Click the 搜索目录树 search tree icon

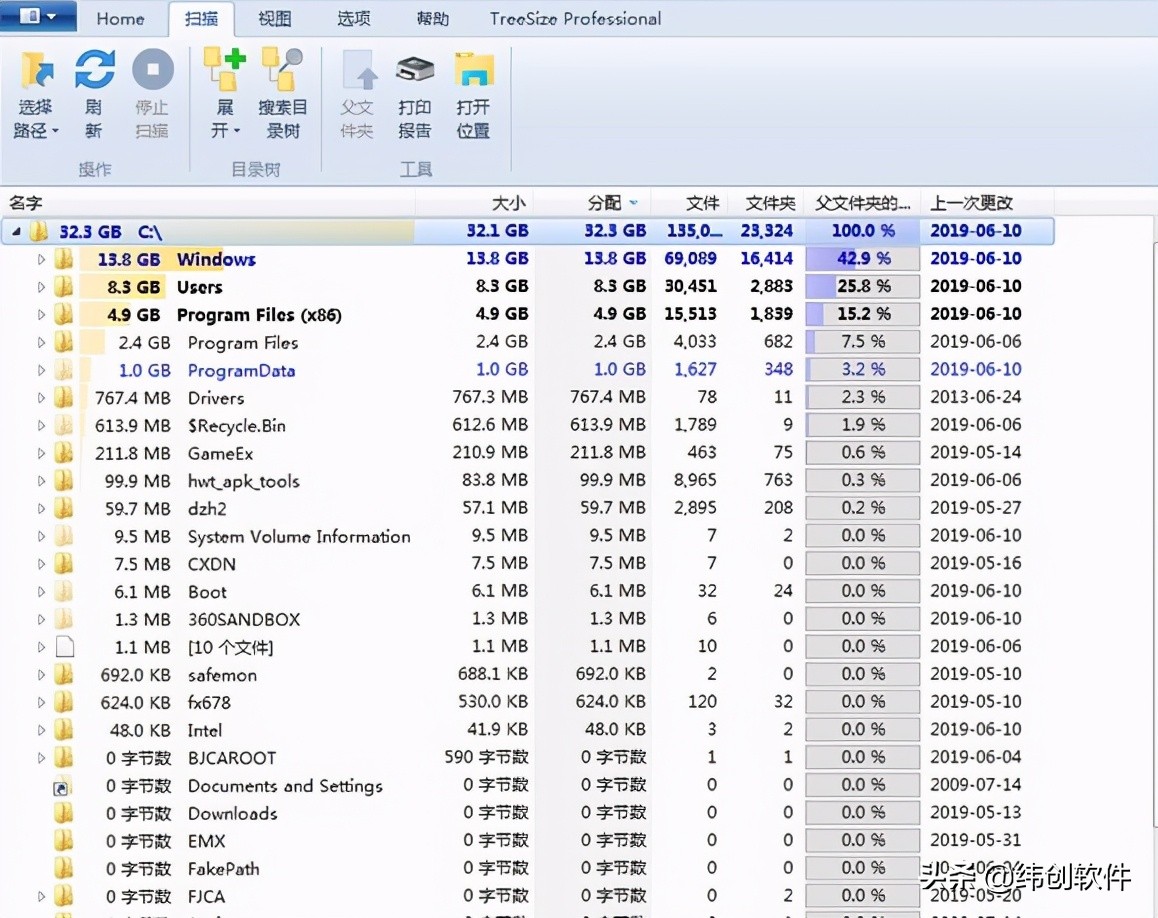(x=282, y=72)
